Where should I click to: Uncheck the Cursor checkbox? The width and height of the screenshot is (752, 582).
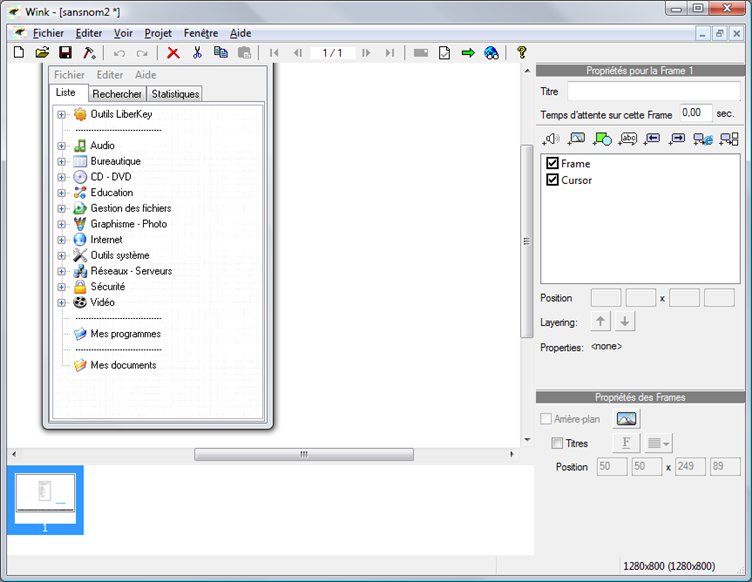pos(552,180)
